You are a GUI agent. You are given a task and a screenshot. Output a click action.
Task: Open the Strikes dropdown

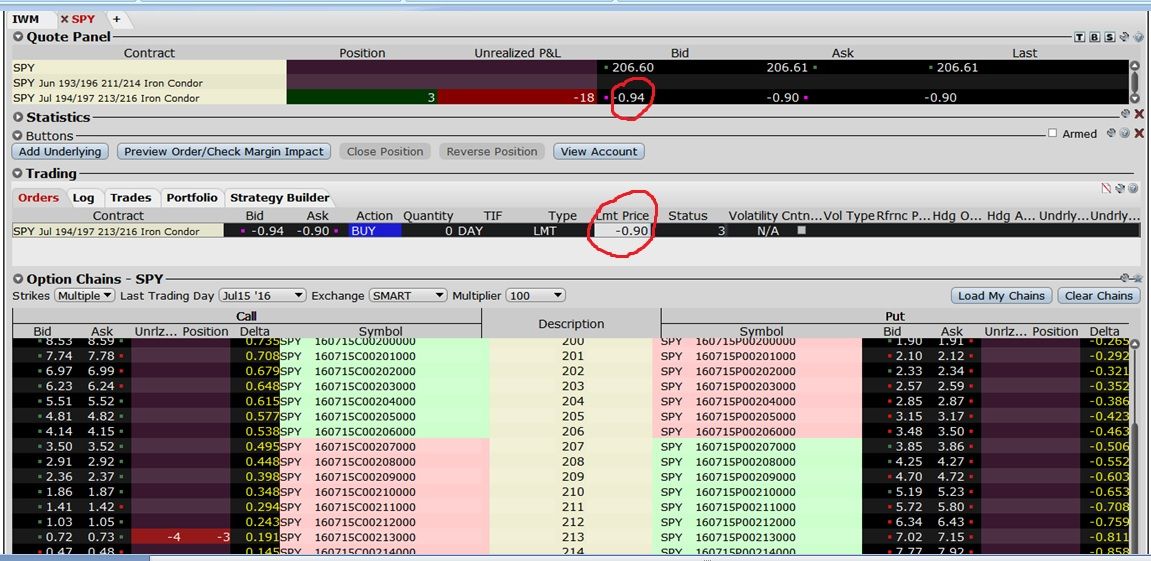pyautogui.click(x=84, y=295)
